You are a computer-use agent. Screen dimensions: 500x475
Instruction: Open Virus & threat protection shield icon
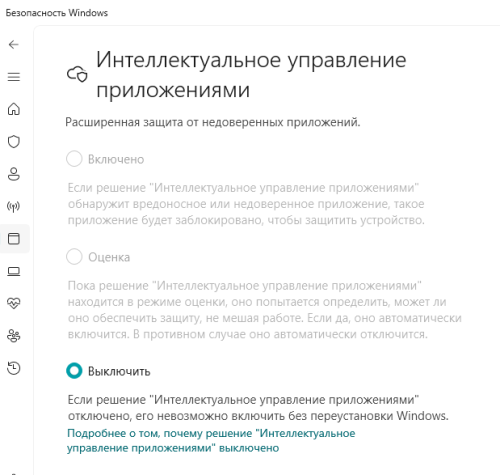(x=14, y=142)
